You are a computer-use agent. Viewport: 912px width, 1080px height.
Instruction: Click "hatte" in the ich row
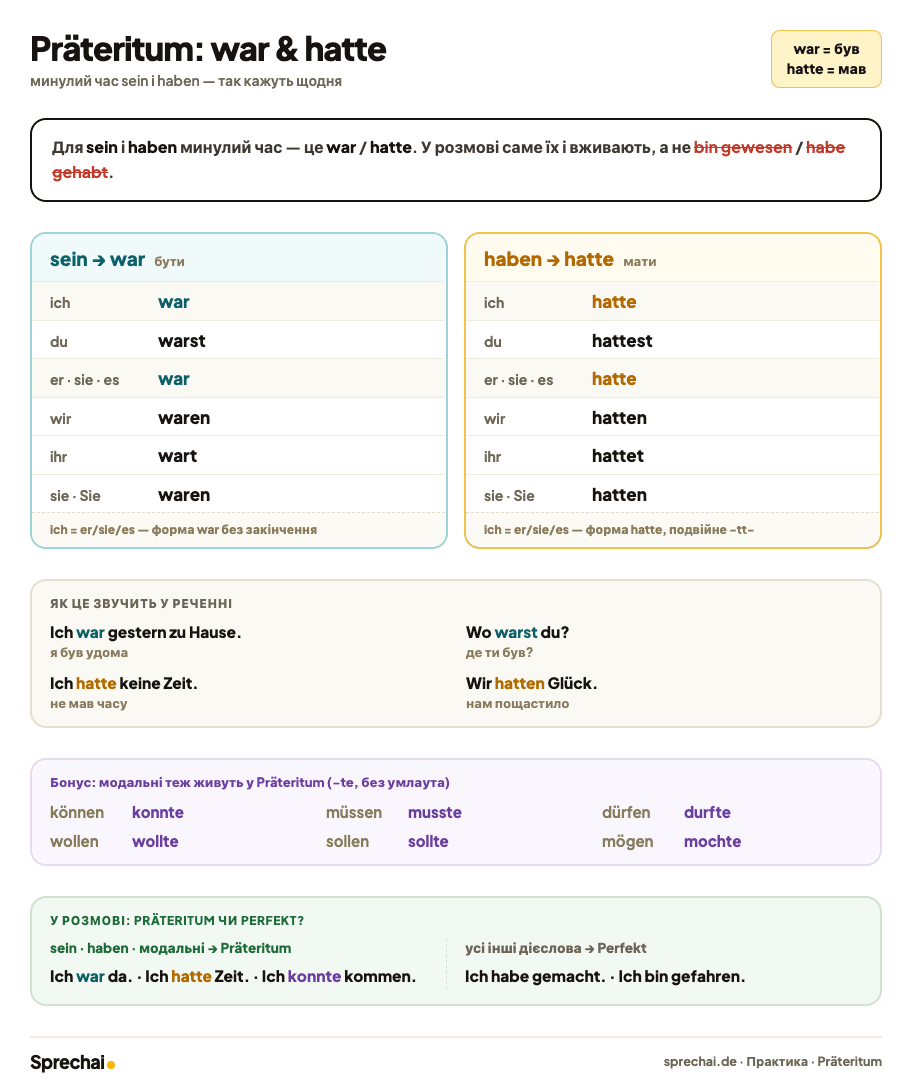pyautogui.click(x=614, y=302)
